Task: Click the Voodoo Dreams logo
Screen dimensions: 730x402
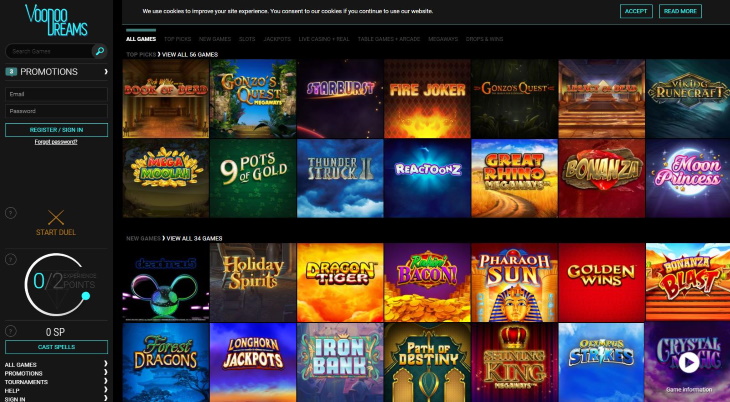Action: (x=56, y=20)
